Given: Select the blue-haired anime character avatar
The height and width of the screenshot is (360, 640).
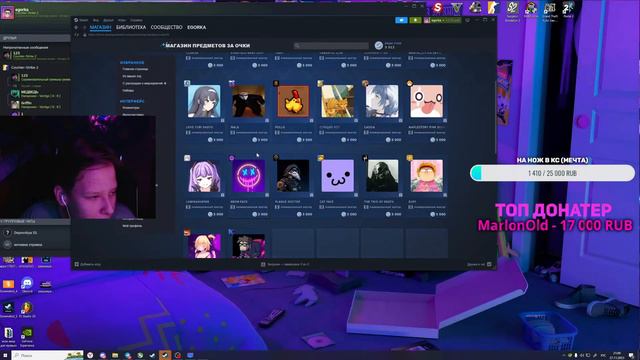Looking at the screenshot, I should [382, 101].
